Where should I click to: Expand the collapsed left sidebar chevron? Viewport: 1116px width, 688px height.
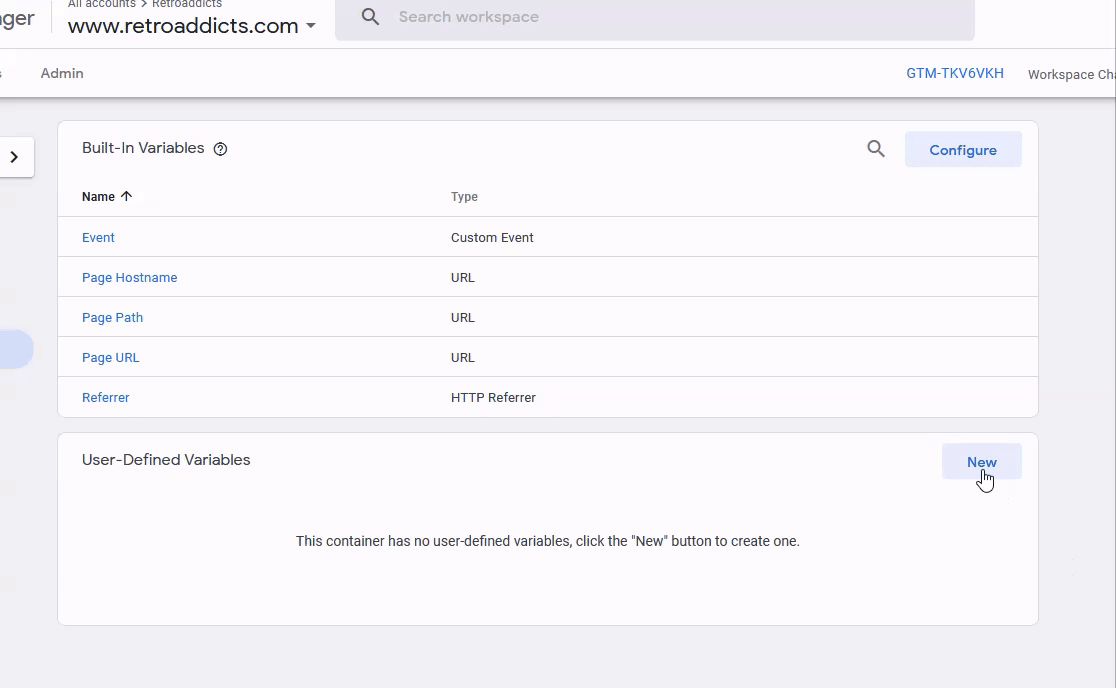pyautogui.click(x=15, y=156)
